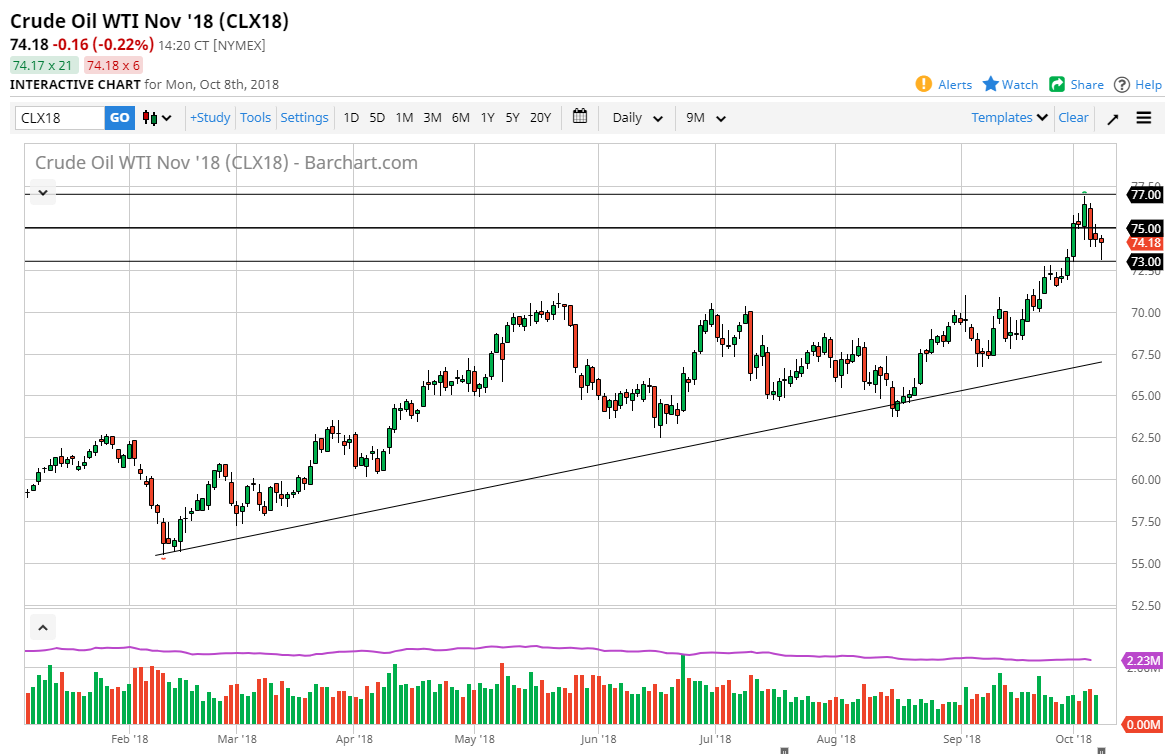
Task: Select the Tools menu
Action: click(x=255, y=117)
